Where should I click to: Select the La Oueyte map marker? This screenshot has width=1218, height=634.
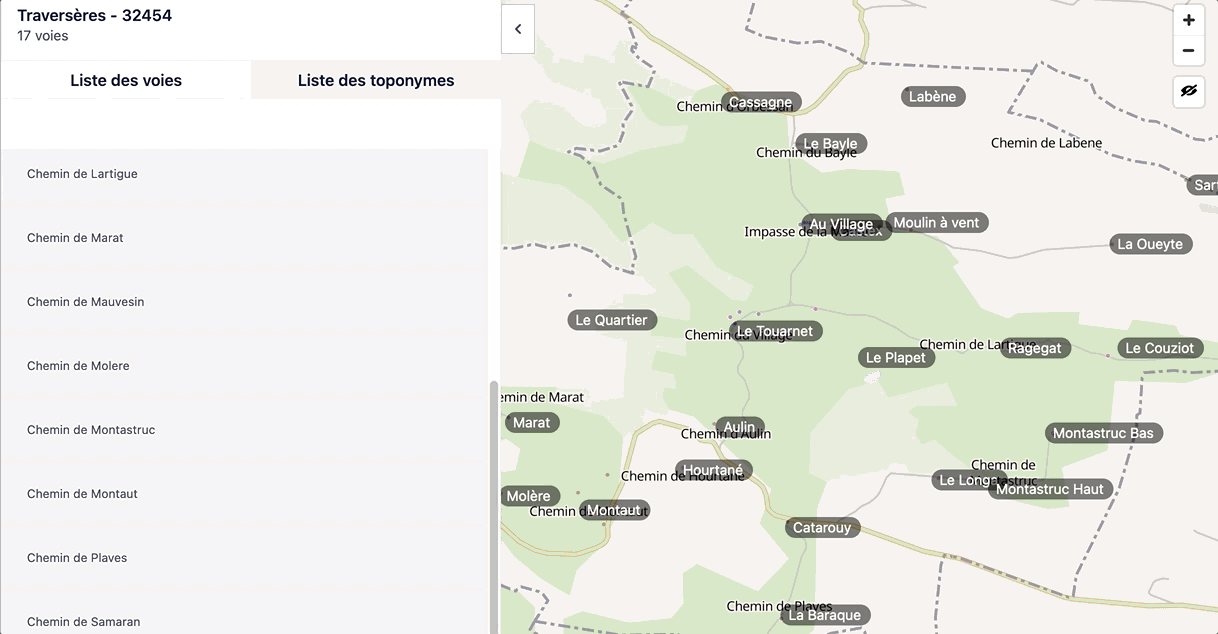click(x=1150, y=244)
